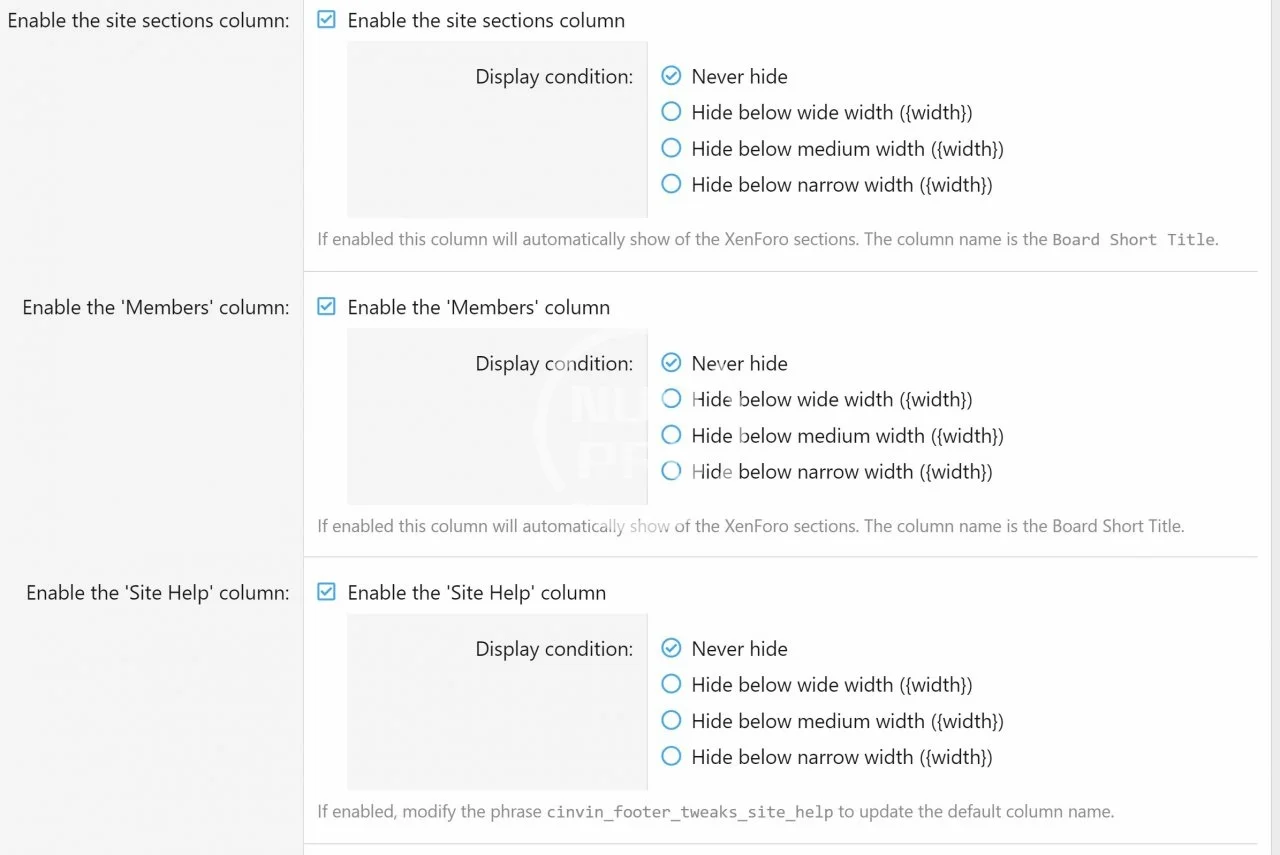Viewport: 1280px width, 855px height.
Task: Click the 'Enable the Members column:' row label
Action: 156,307
